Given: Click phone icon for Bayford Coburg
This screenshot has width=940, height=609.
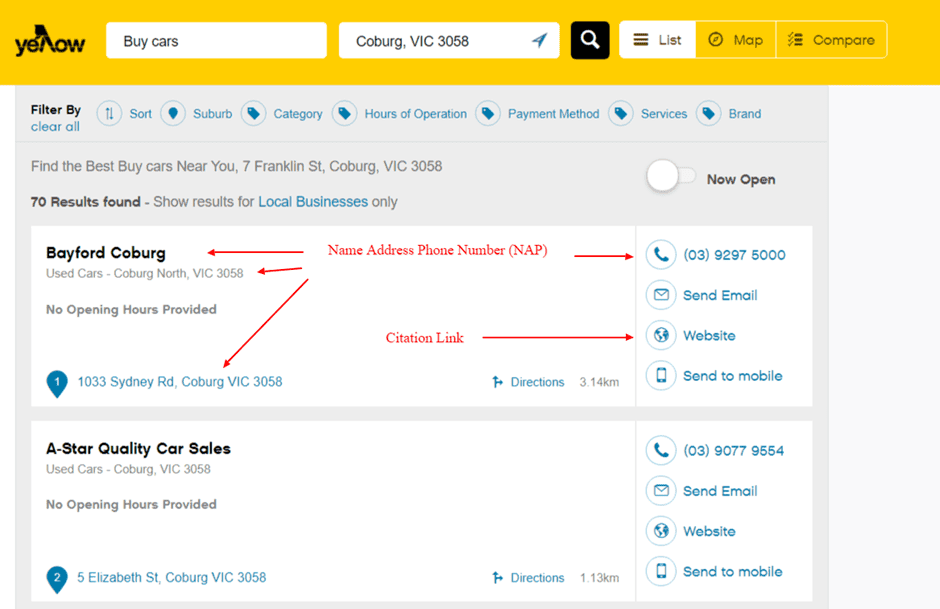Looking at the screenshot, I should point(660,255).
